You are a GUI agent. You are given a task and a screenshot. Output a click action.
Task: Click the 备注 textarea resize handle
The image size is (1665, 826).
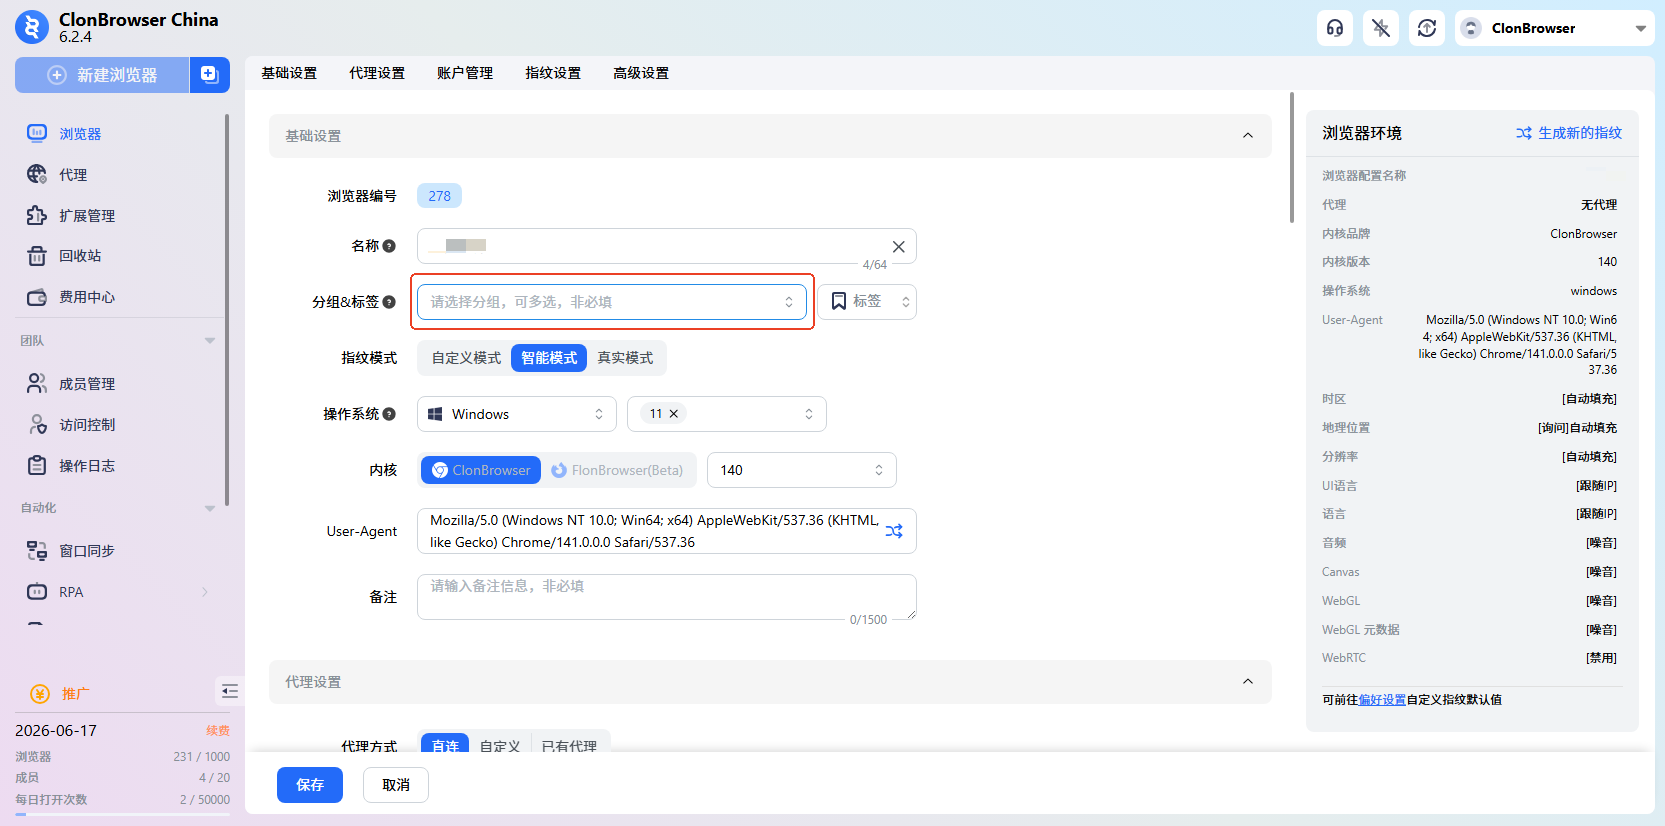click(x=910, y=615)
